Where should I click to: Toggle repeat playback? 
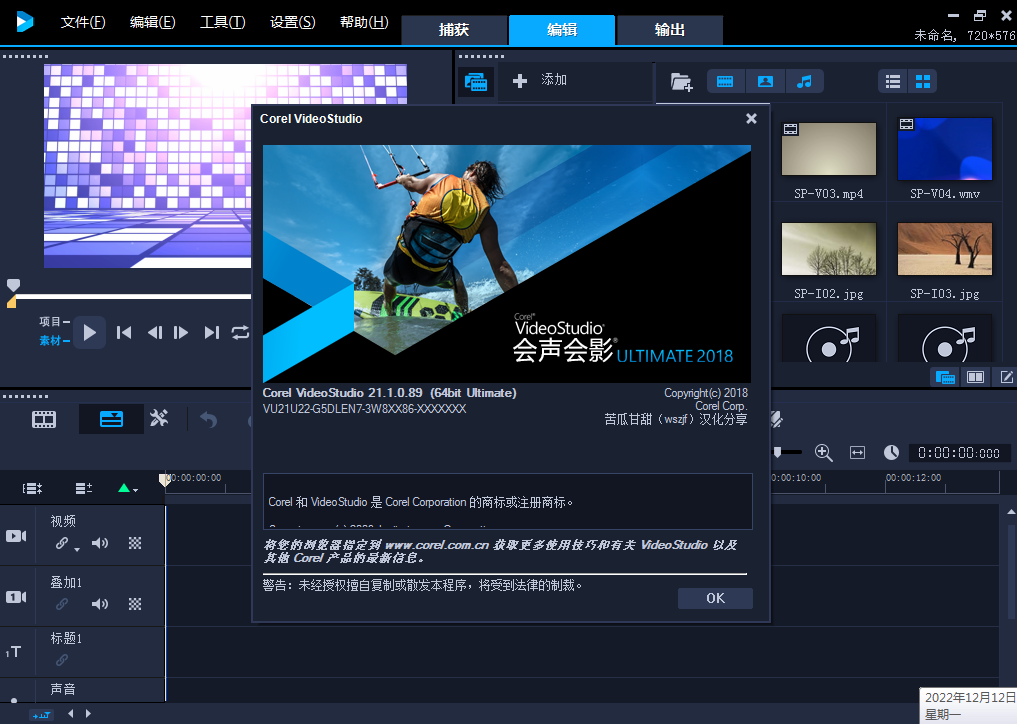[240, 333]
